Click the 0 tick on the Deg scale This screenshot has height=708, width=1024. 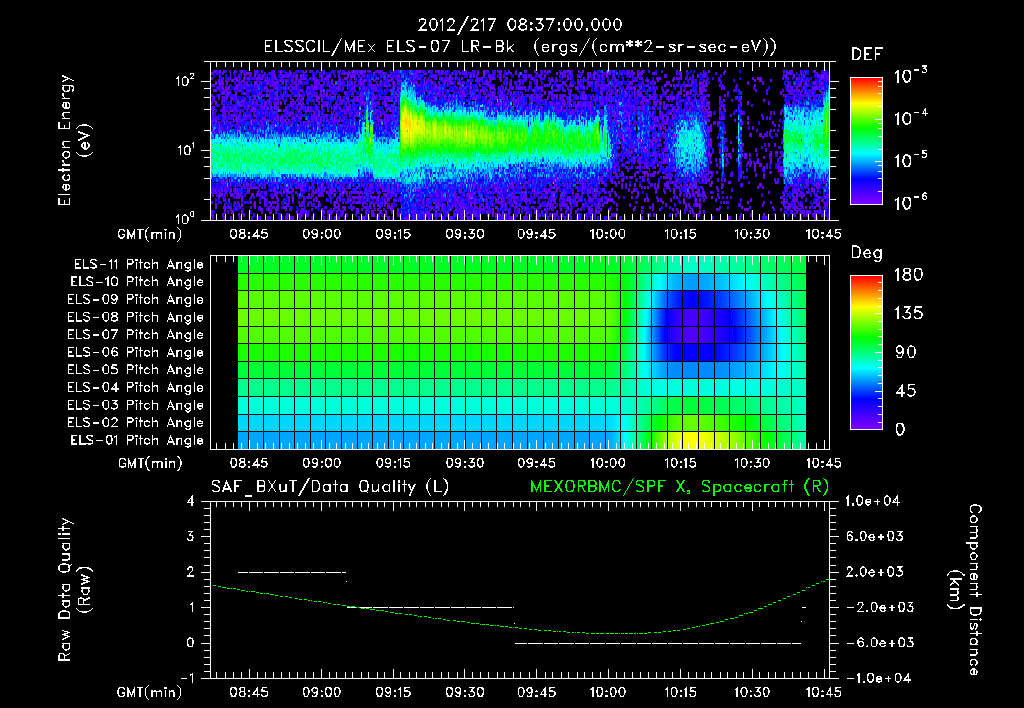click(x=900, y=429)
